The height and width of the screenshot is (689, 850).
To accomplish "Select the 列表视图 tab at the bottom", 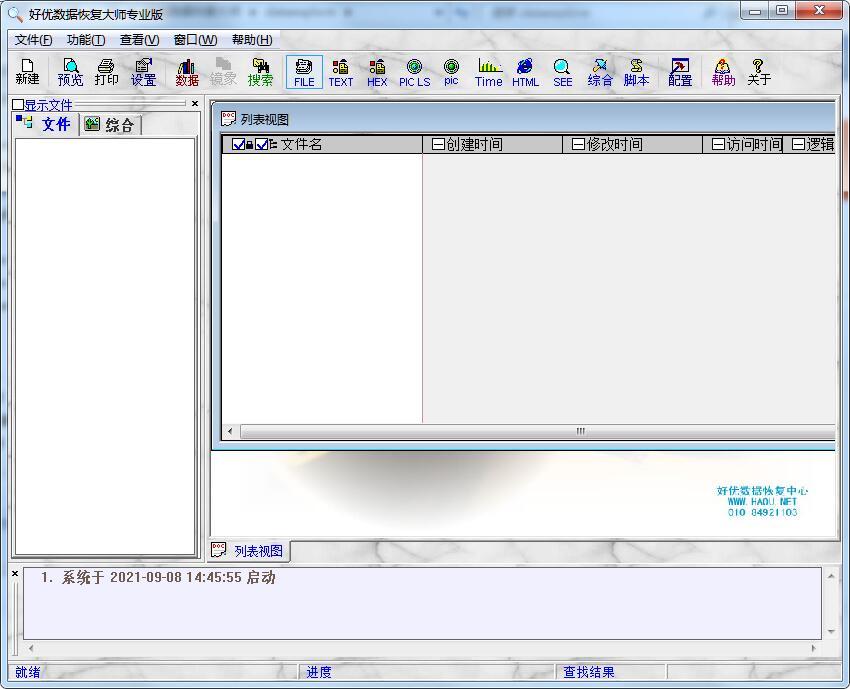I will click(x=249, y=551).
